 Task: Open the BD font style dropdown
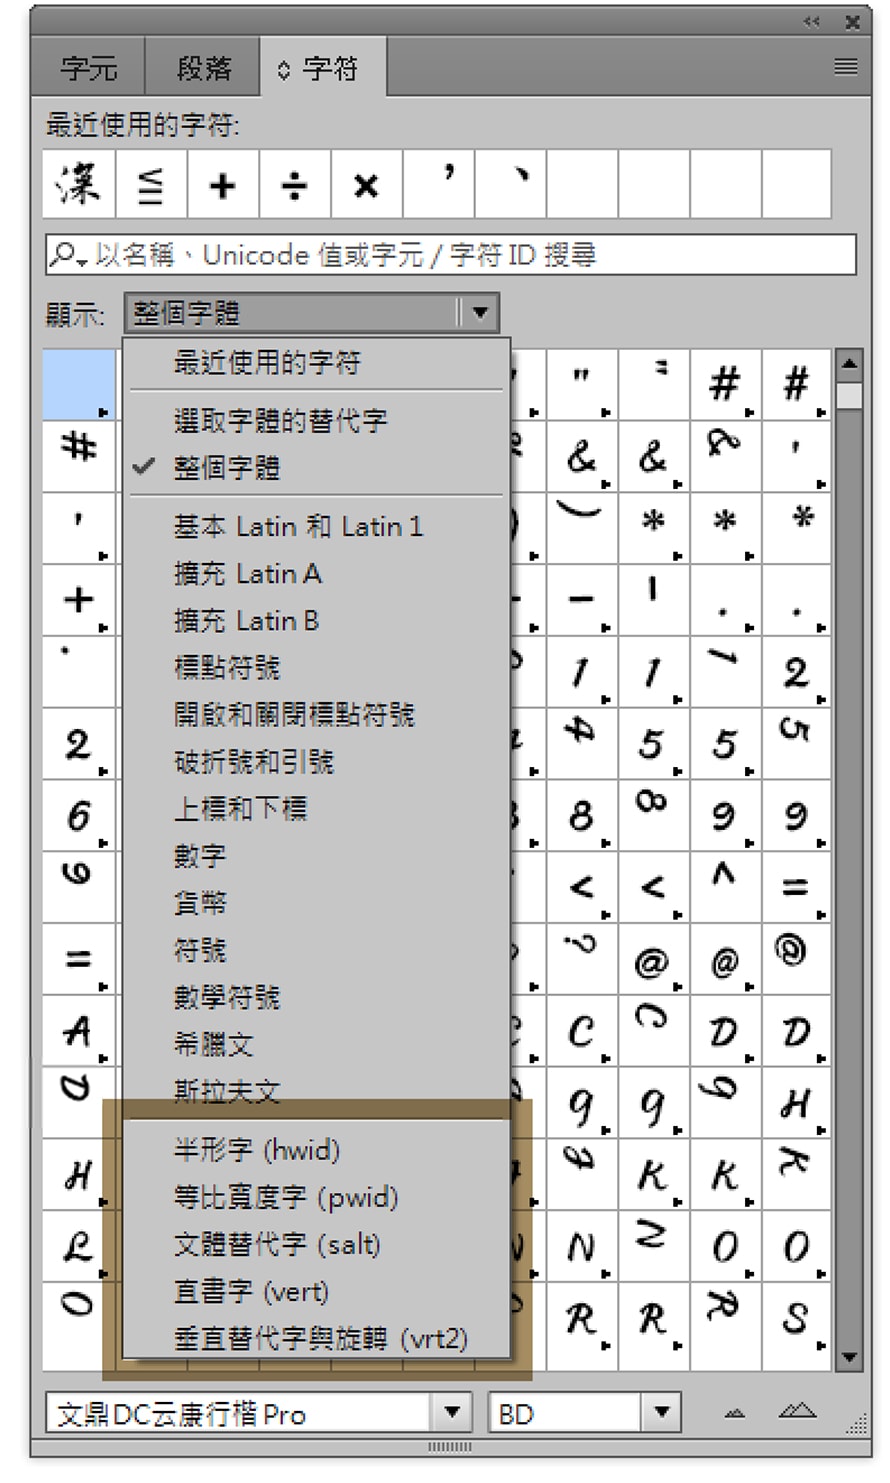pyautogui.click(x=660, y=1413)
